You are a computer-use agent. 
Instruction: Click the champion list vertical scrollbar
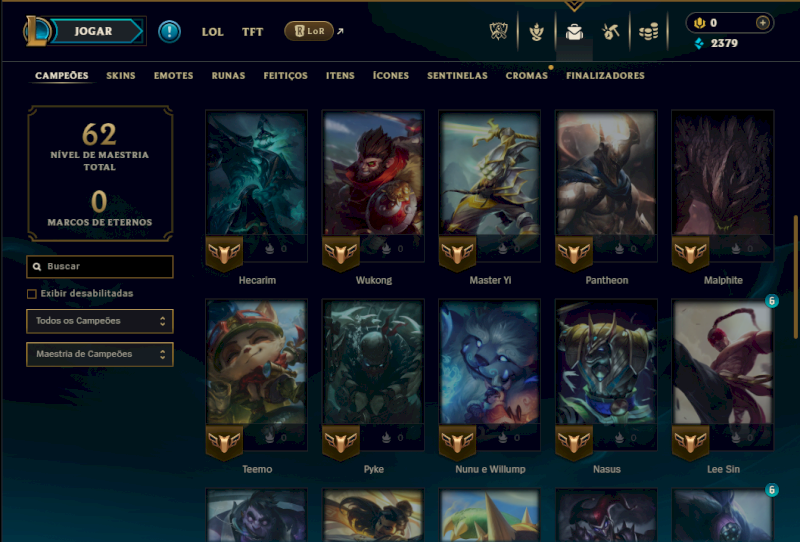coord(795,277)
